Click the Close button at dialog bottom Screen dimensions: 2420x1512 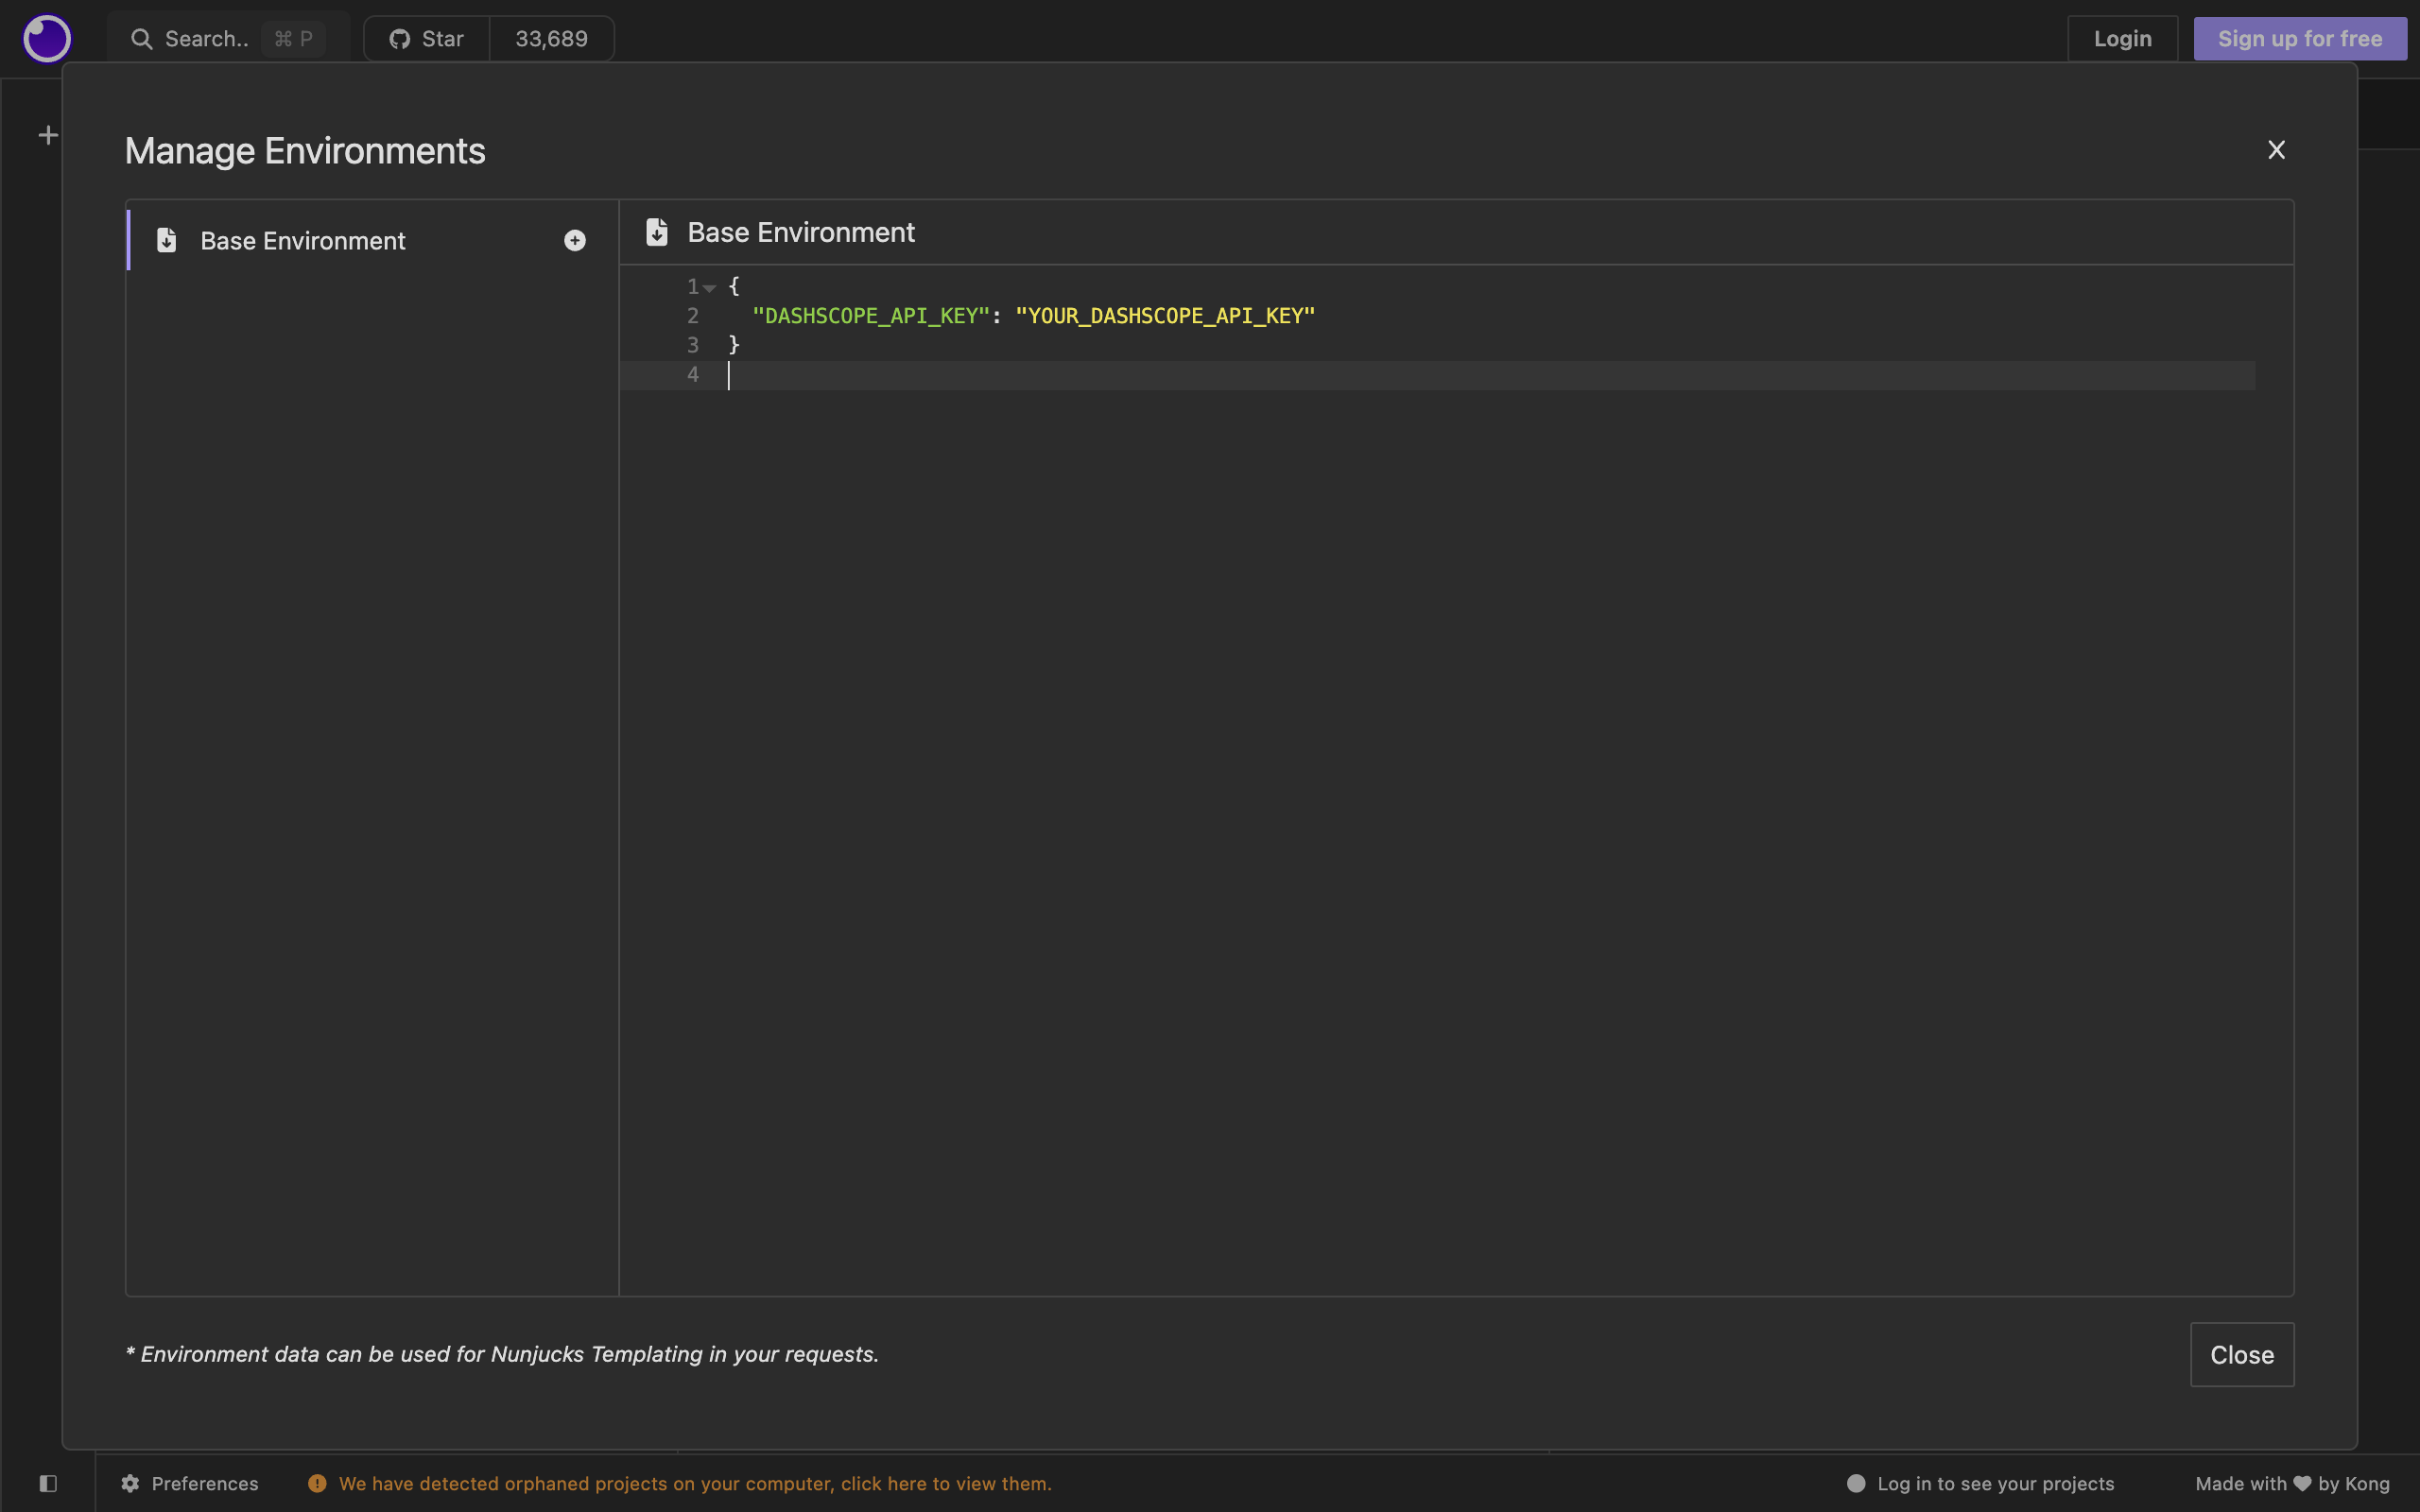pyautogui.click(x=2242, y=1355)
